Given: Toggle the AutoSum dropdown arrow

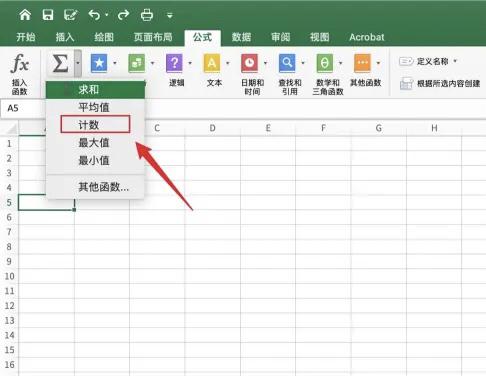Looking at the screenshot, I should pos(78,63).
